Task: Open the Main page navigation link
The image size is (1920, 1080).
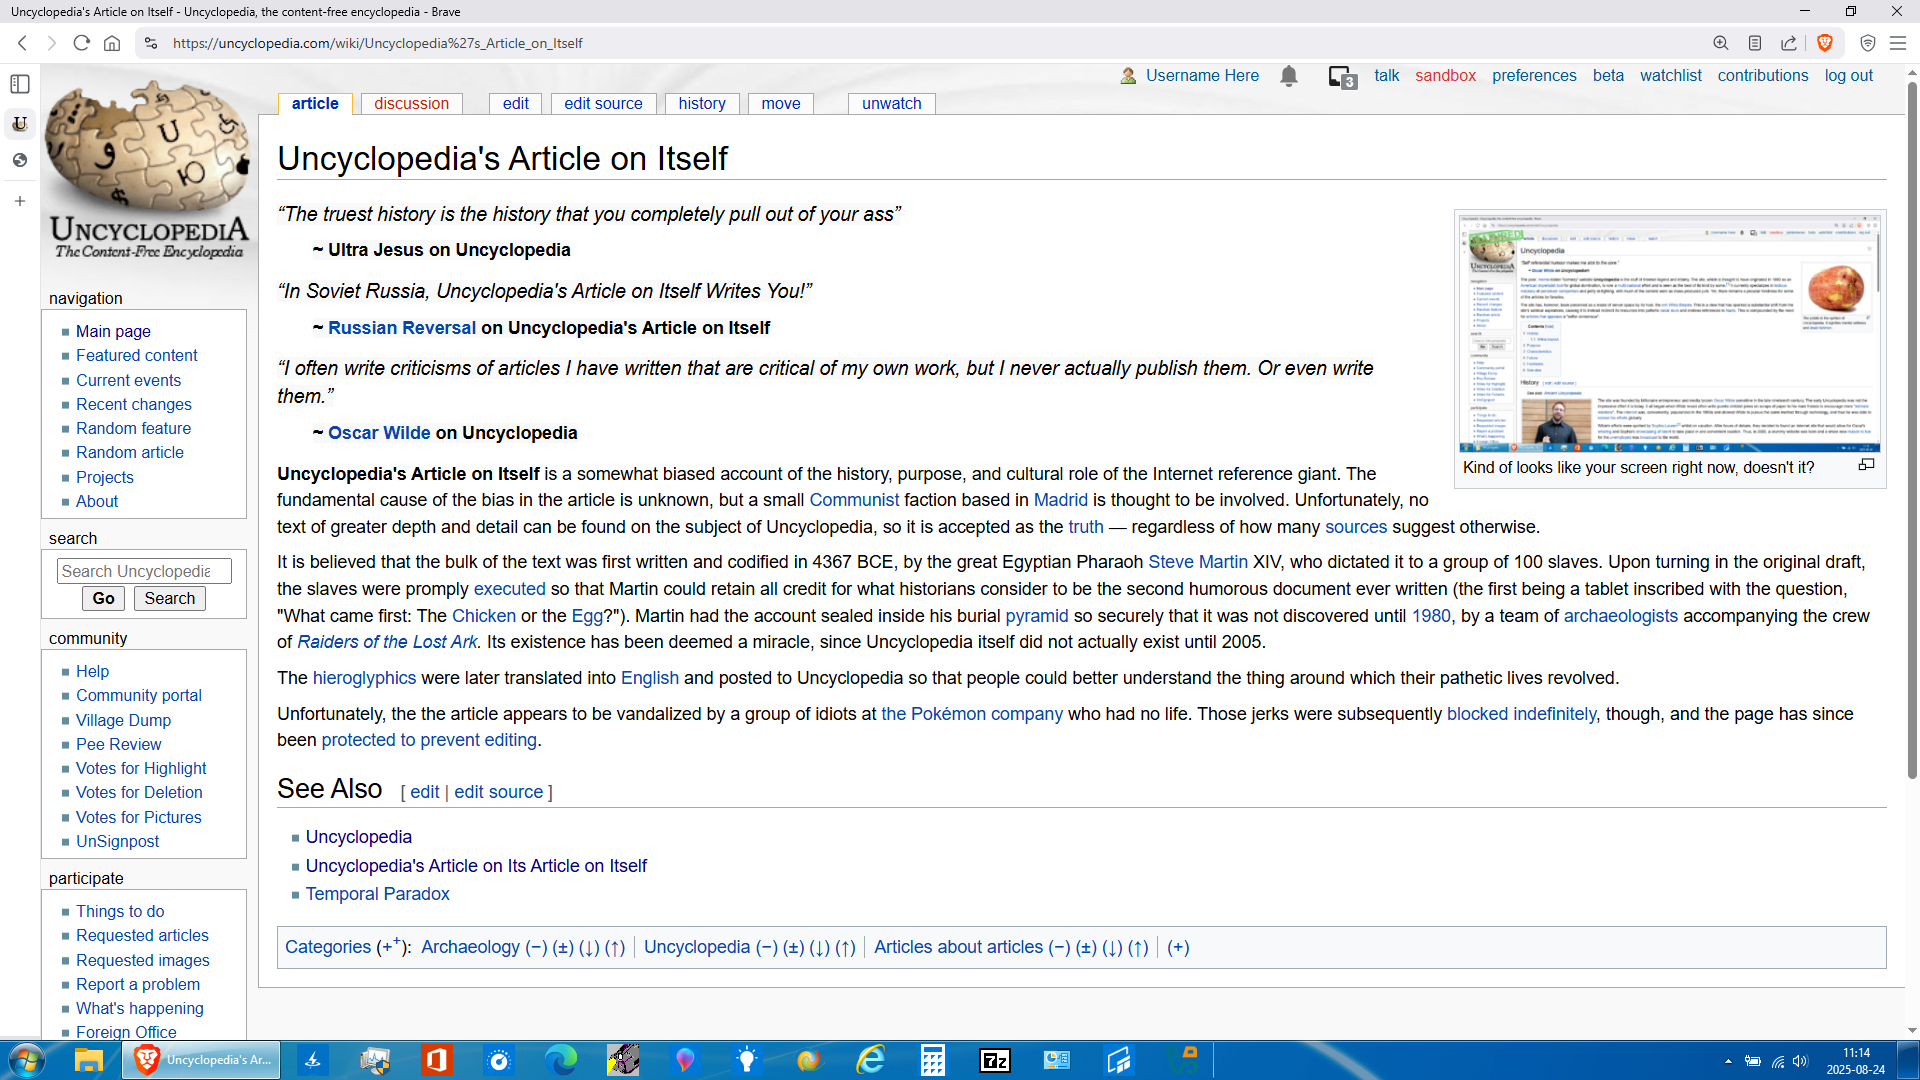Action: coord(113,331)
